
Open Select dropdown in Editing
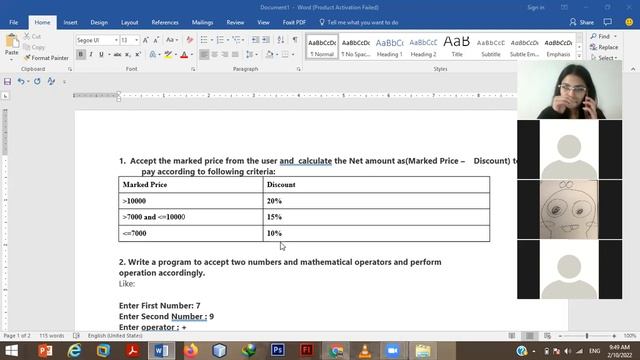[604, 58]
